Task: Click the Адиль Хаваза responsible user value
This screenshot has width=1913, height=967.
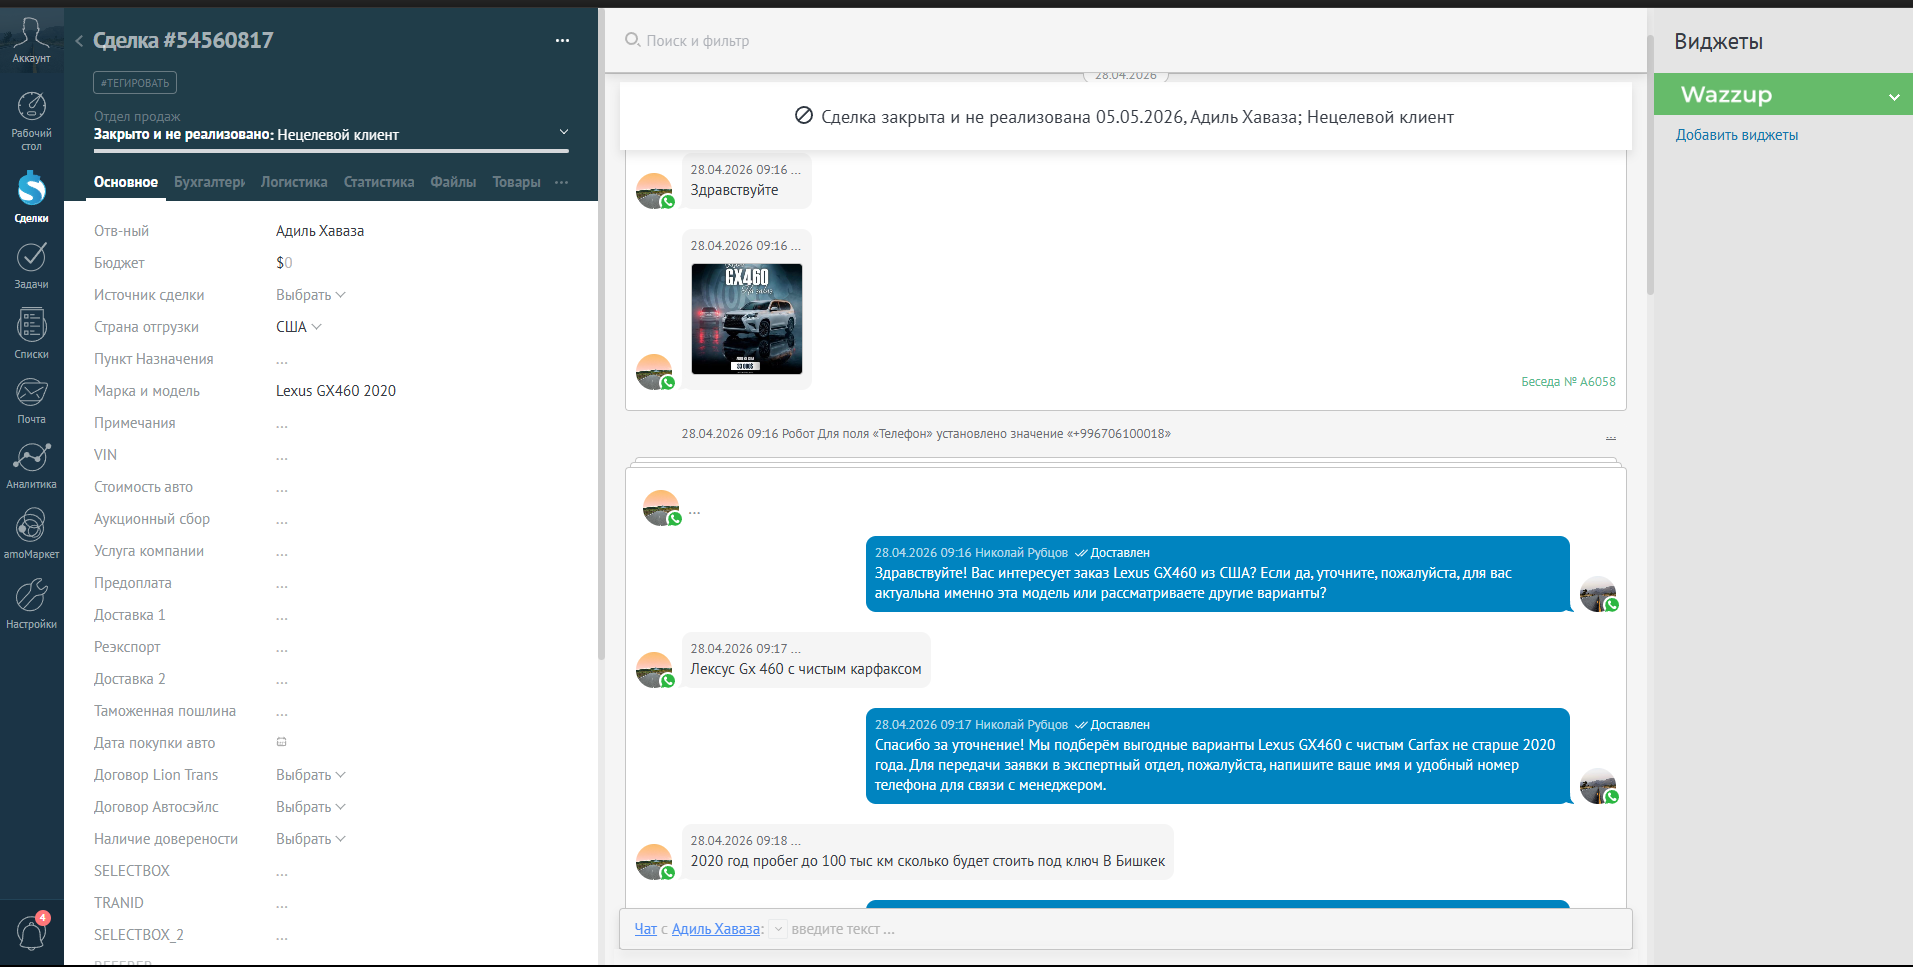Action: click(x=320, y=231)
